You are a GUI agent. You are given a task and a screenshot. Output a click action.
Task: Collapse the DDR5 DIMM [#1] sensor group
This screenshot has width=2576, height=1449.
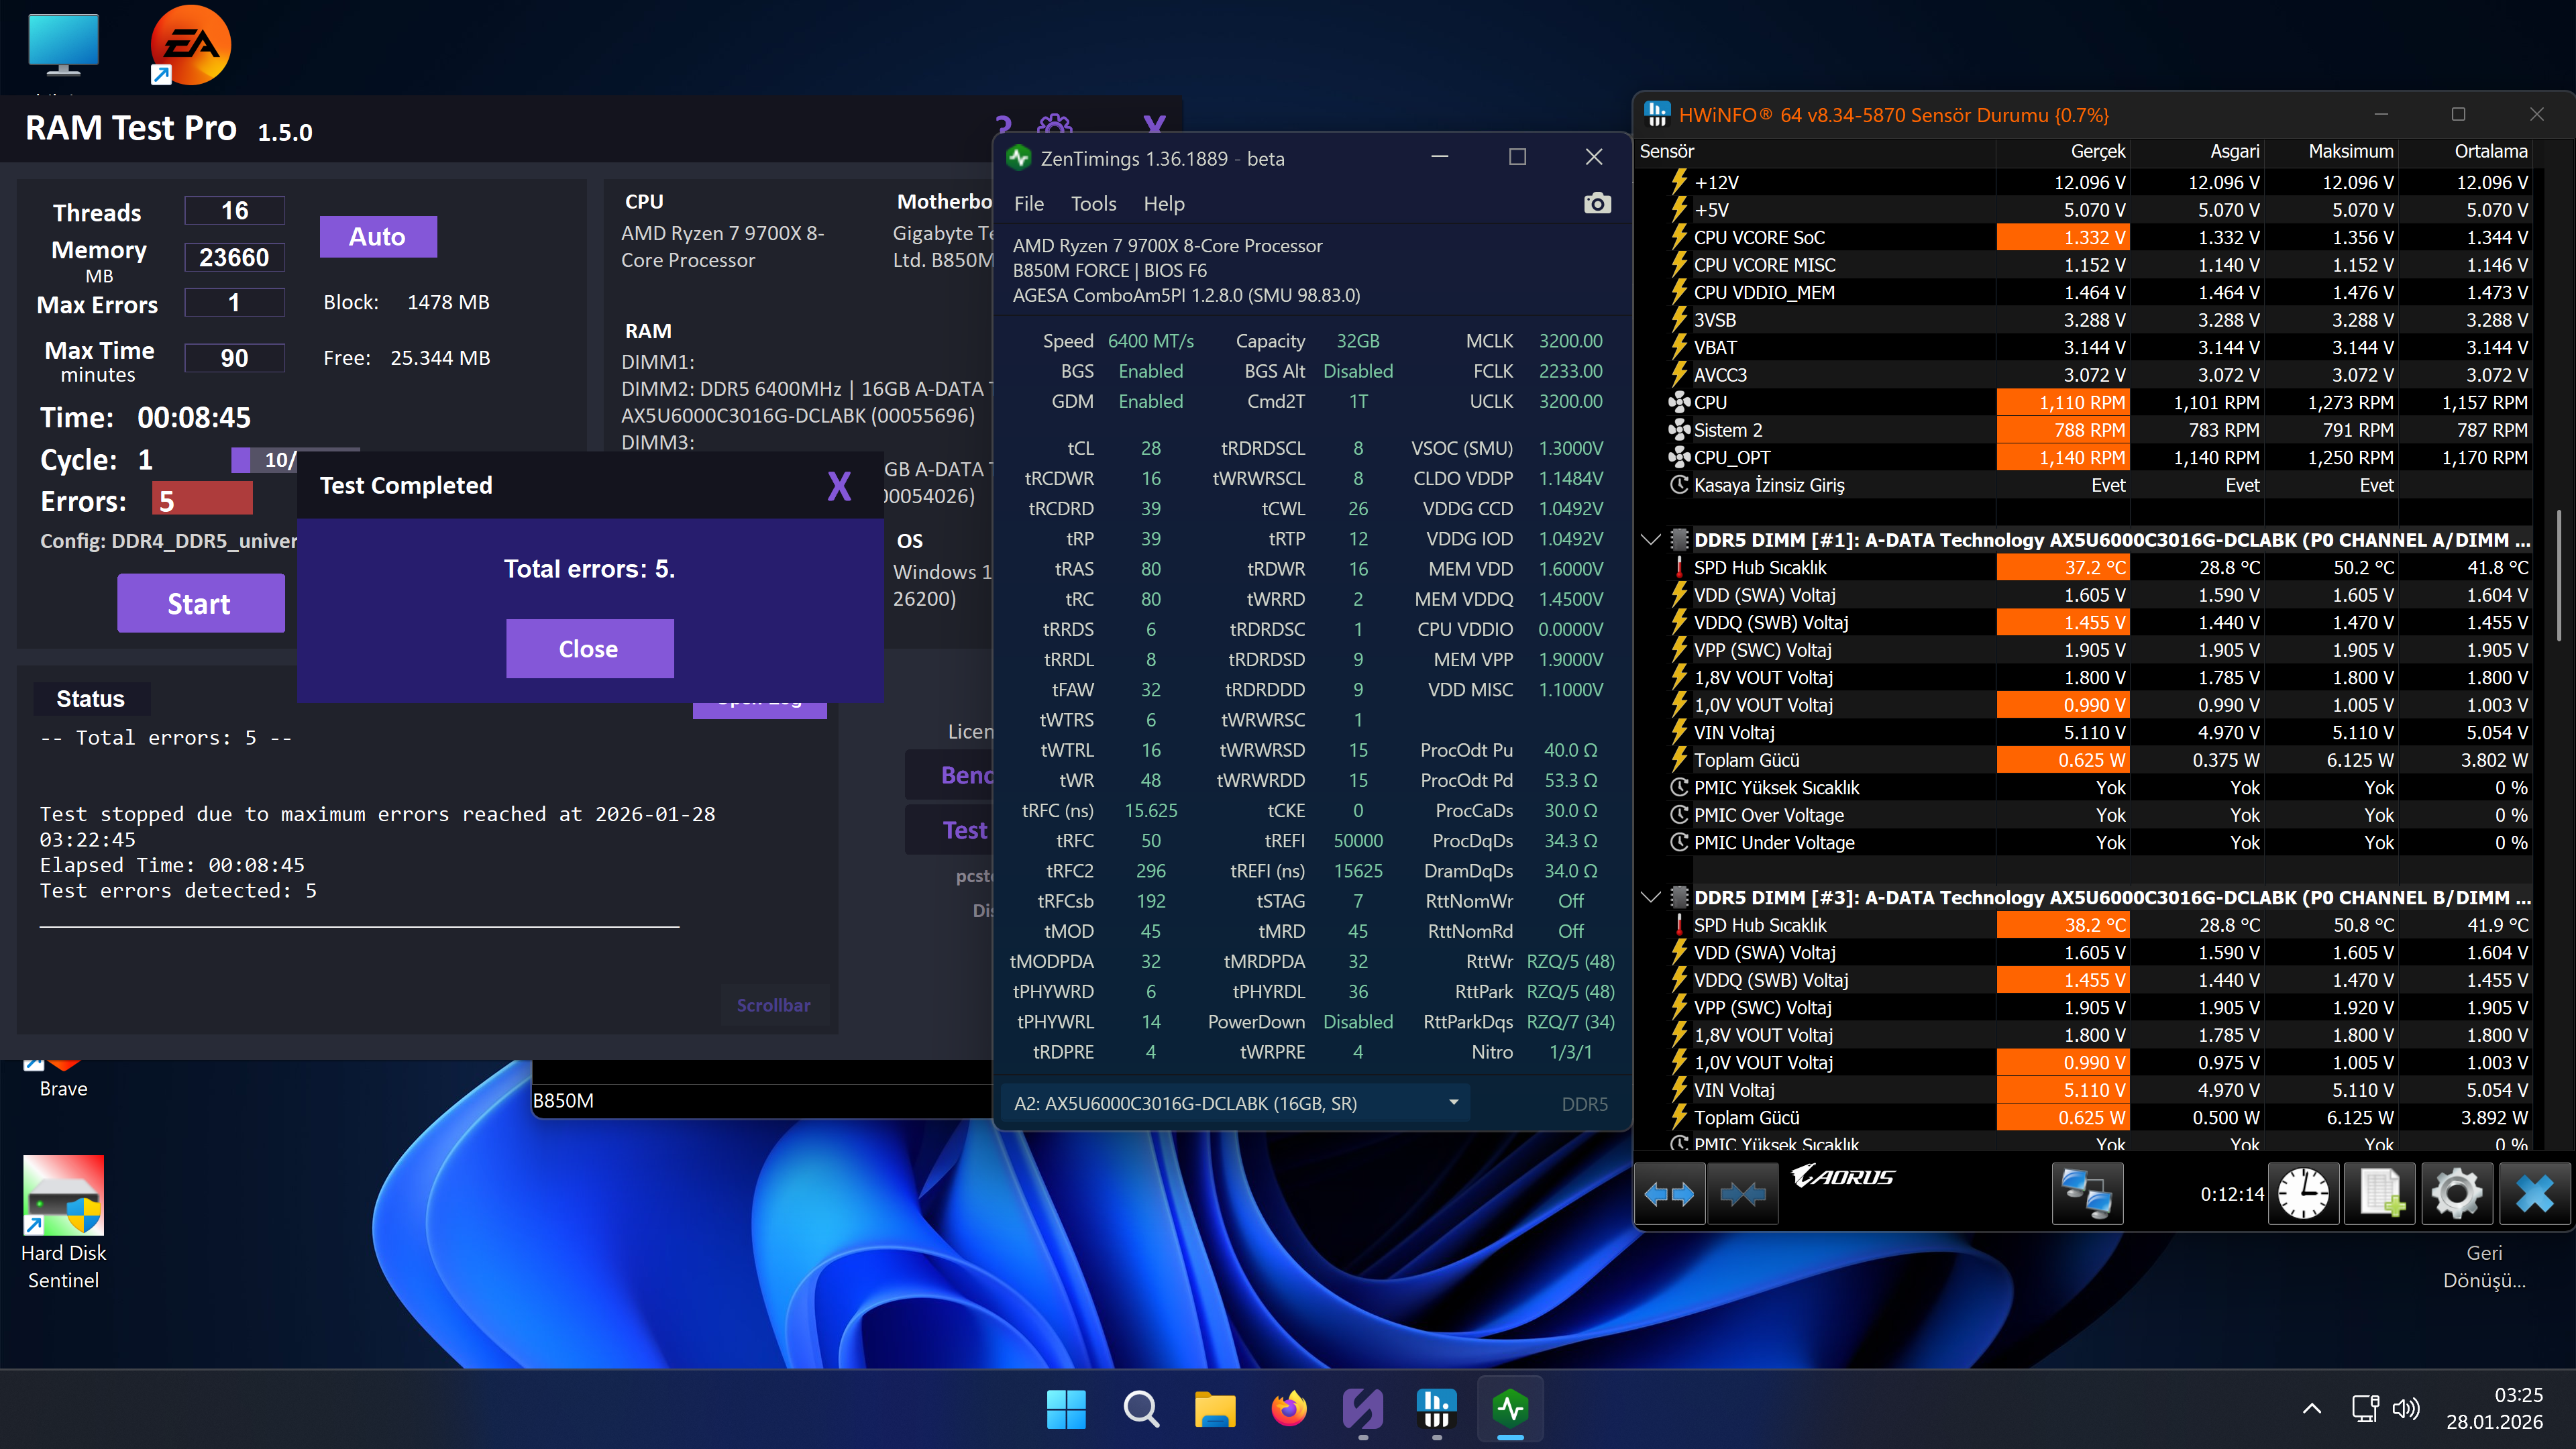(1651, 540)
